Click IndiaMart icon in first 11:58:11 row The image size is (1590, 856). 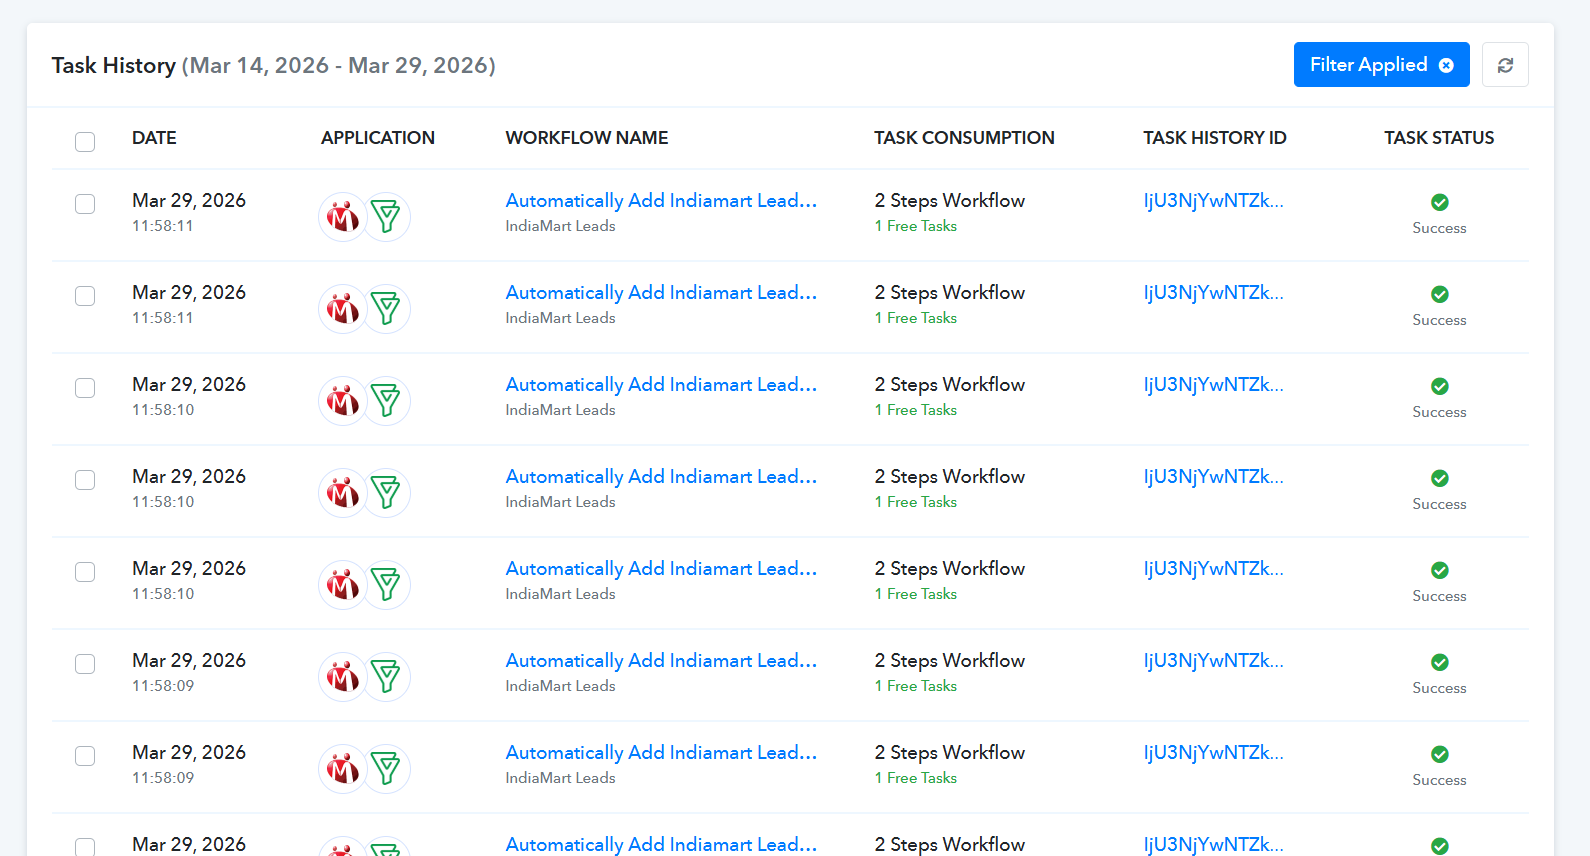click(343, 217)
